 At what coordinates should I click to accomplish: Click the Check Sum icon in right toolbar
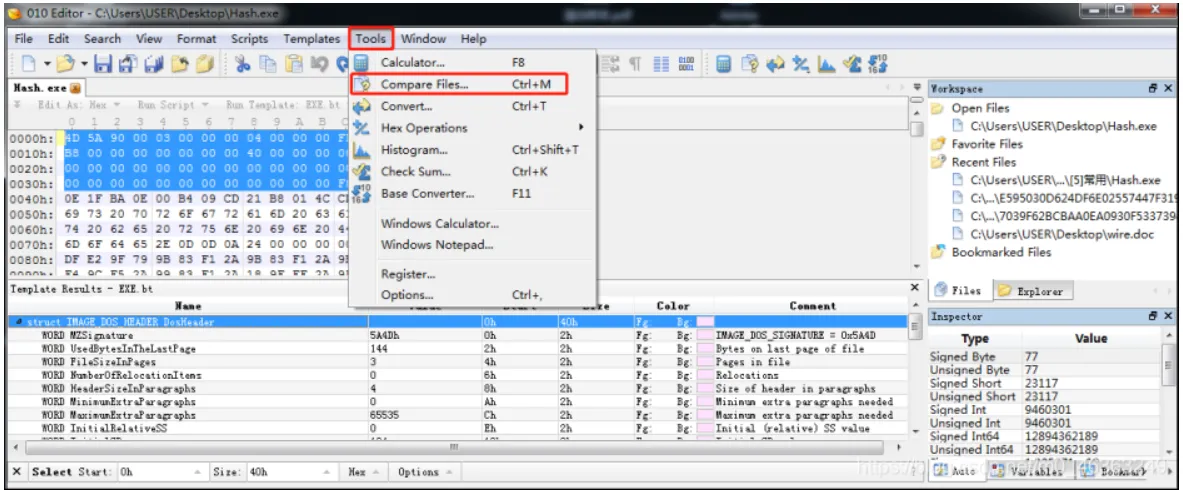[853, 64]
